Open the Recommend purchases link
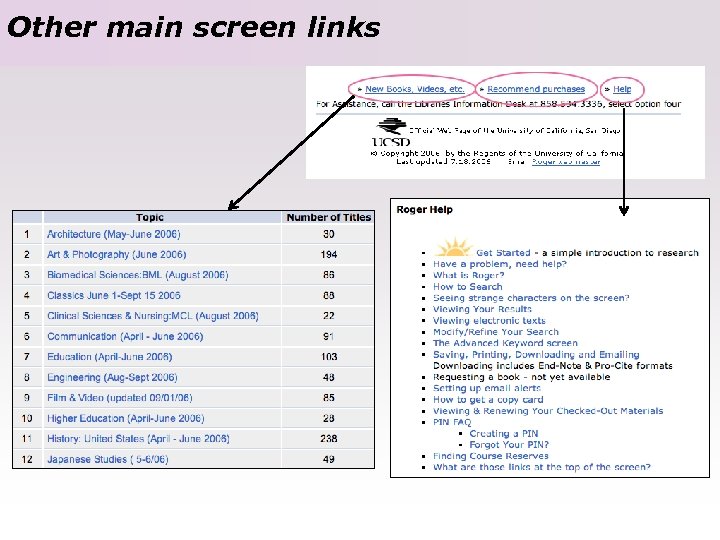 click(x=536, y=89)
